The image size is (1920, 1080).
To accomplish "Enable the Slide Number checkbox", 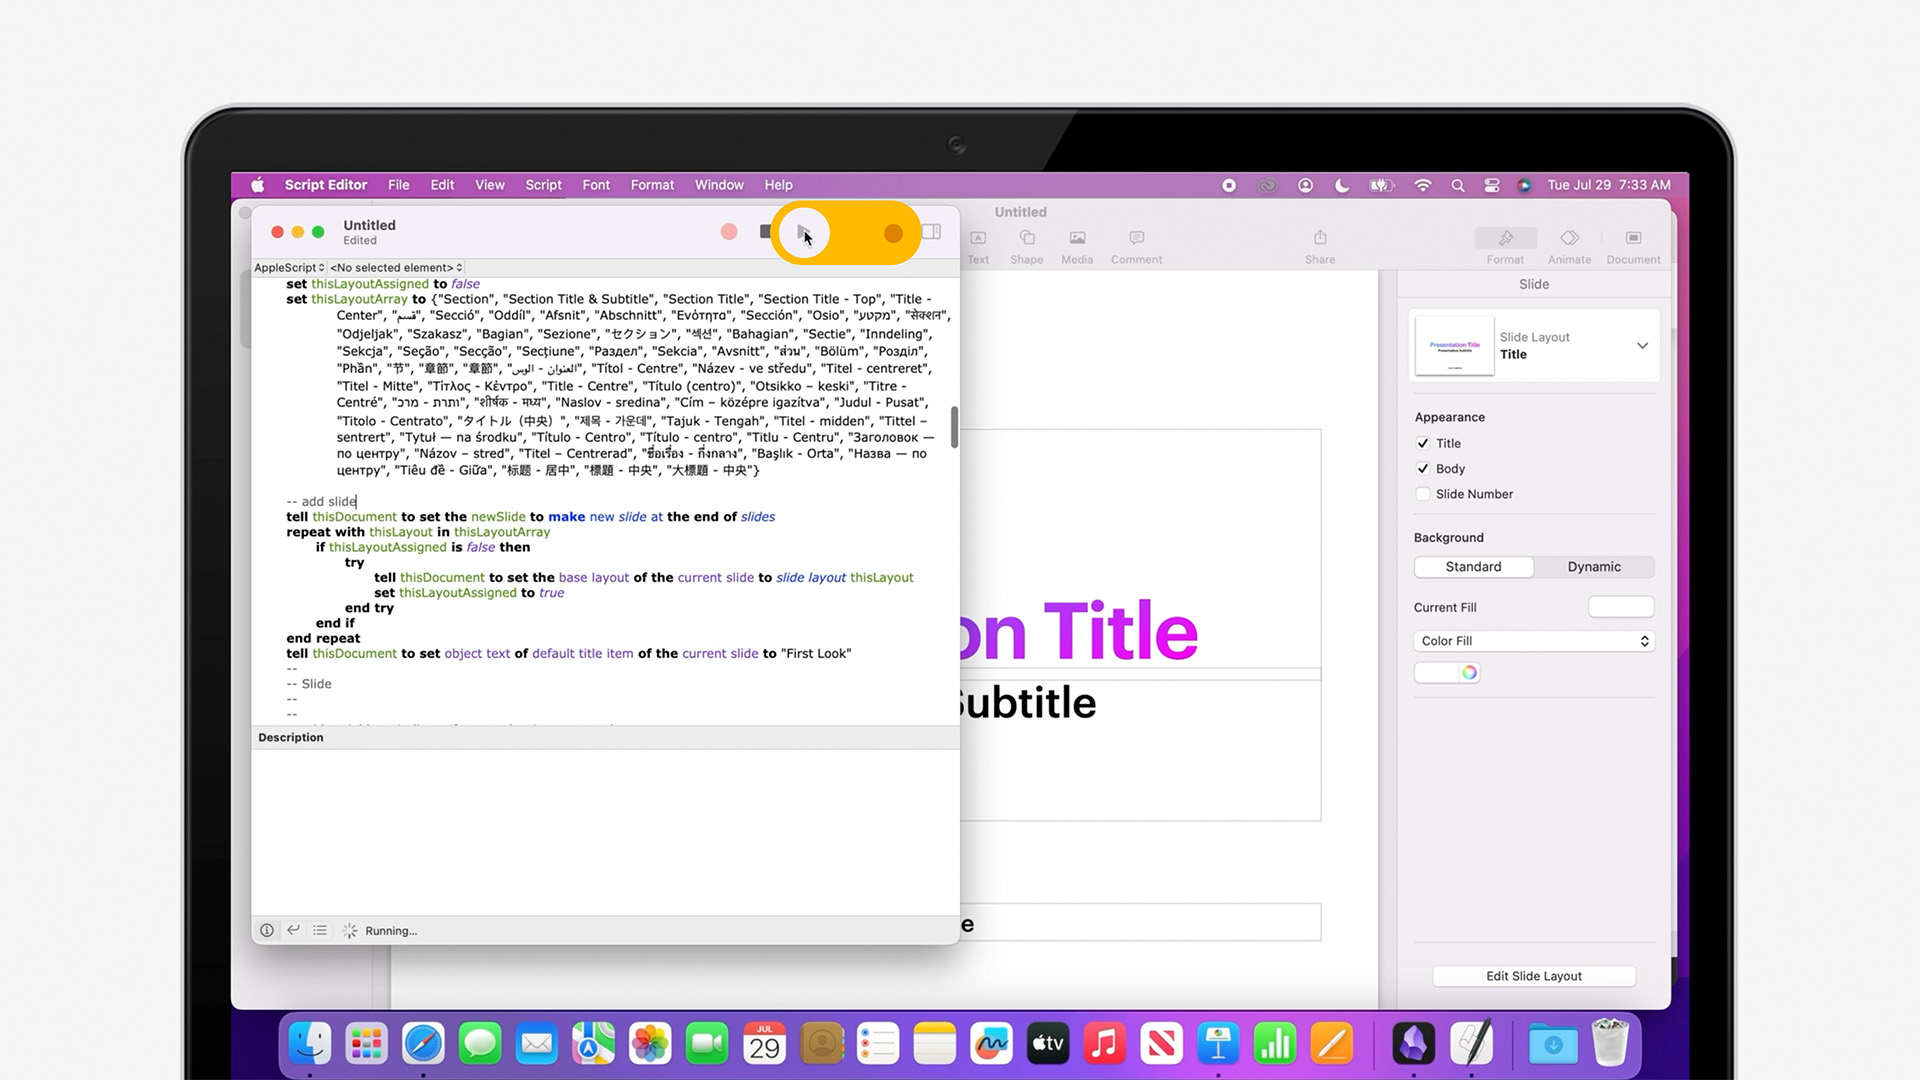I will point(1423,493).
